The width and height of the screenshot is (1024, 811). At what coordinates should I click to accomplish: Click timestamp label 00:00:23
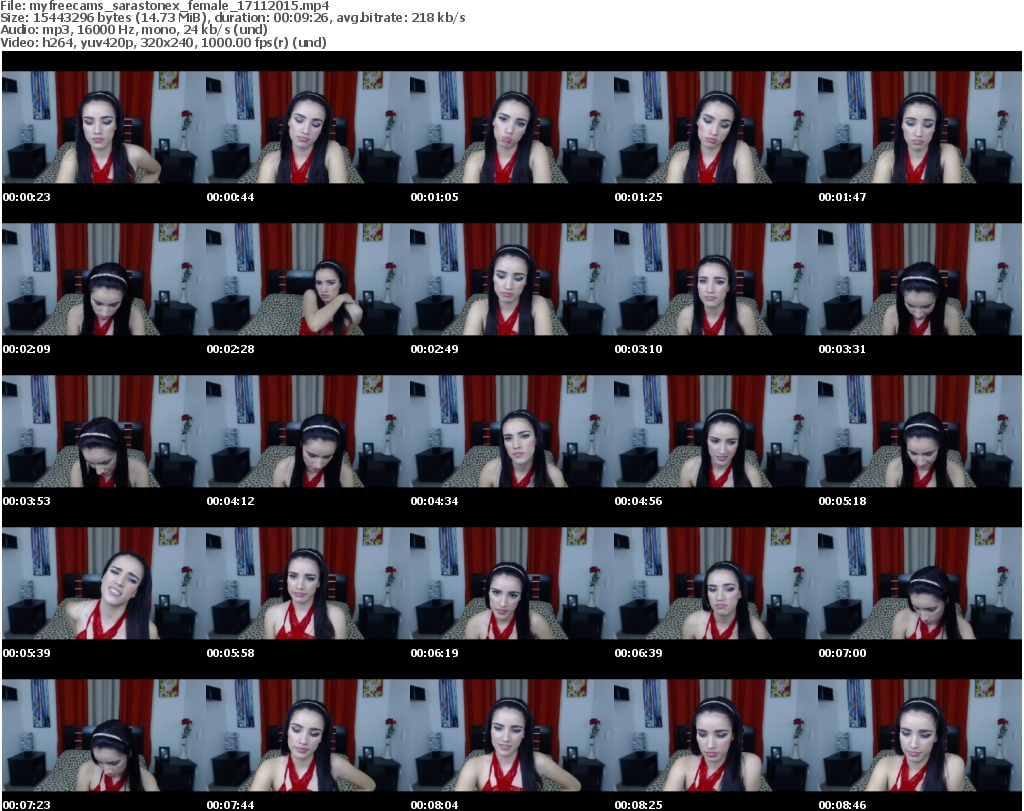(27, 197)
